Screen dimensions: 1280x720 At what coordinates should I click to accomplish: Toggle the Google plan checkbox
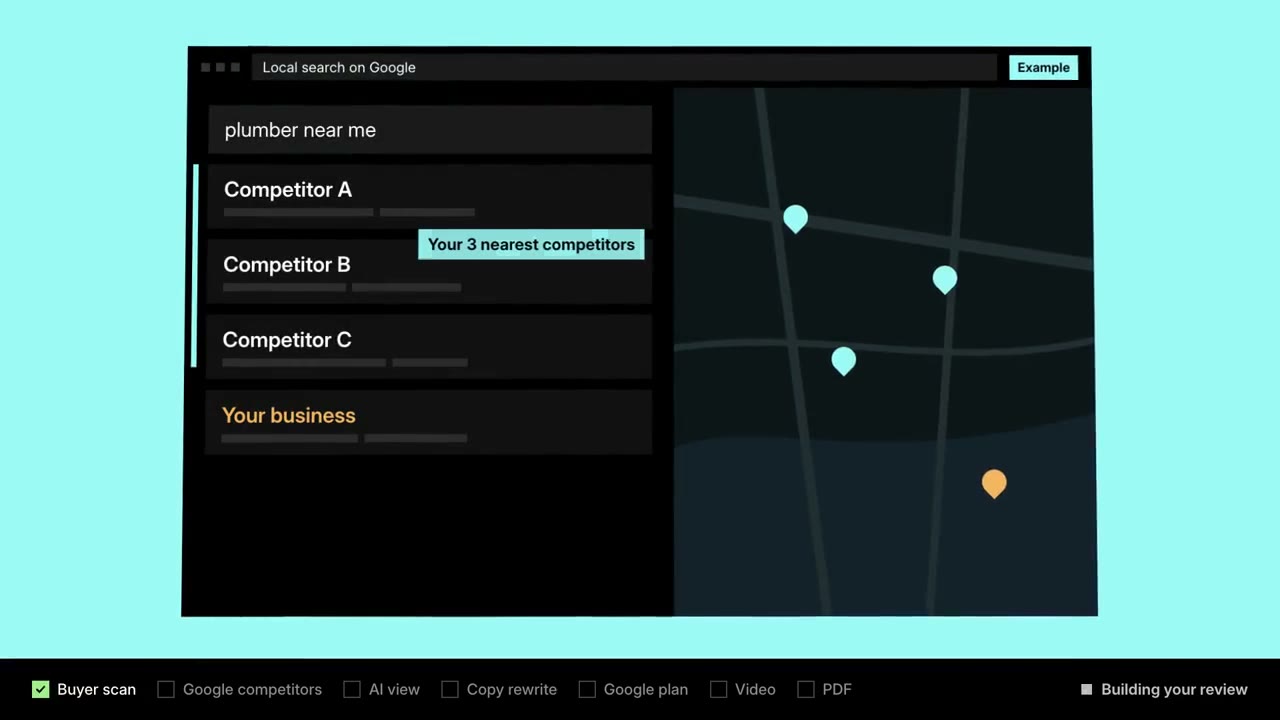click(587, 689)
